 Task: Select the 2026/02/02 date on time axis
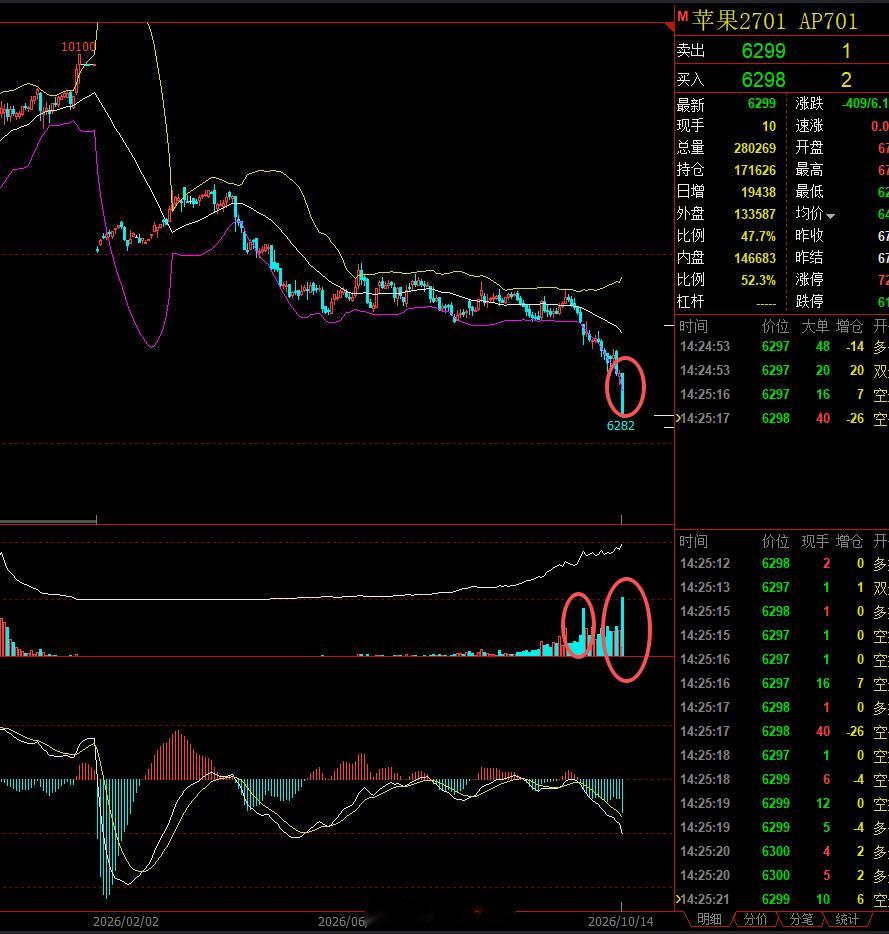(x=126, y=921)
